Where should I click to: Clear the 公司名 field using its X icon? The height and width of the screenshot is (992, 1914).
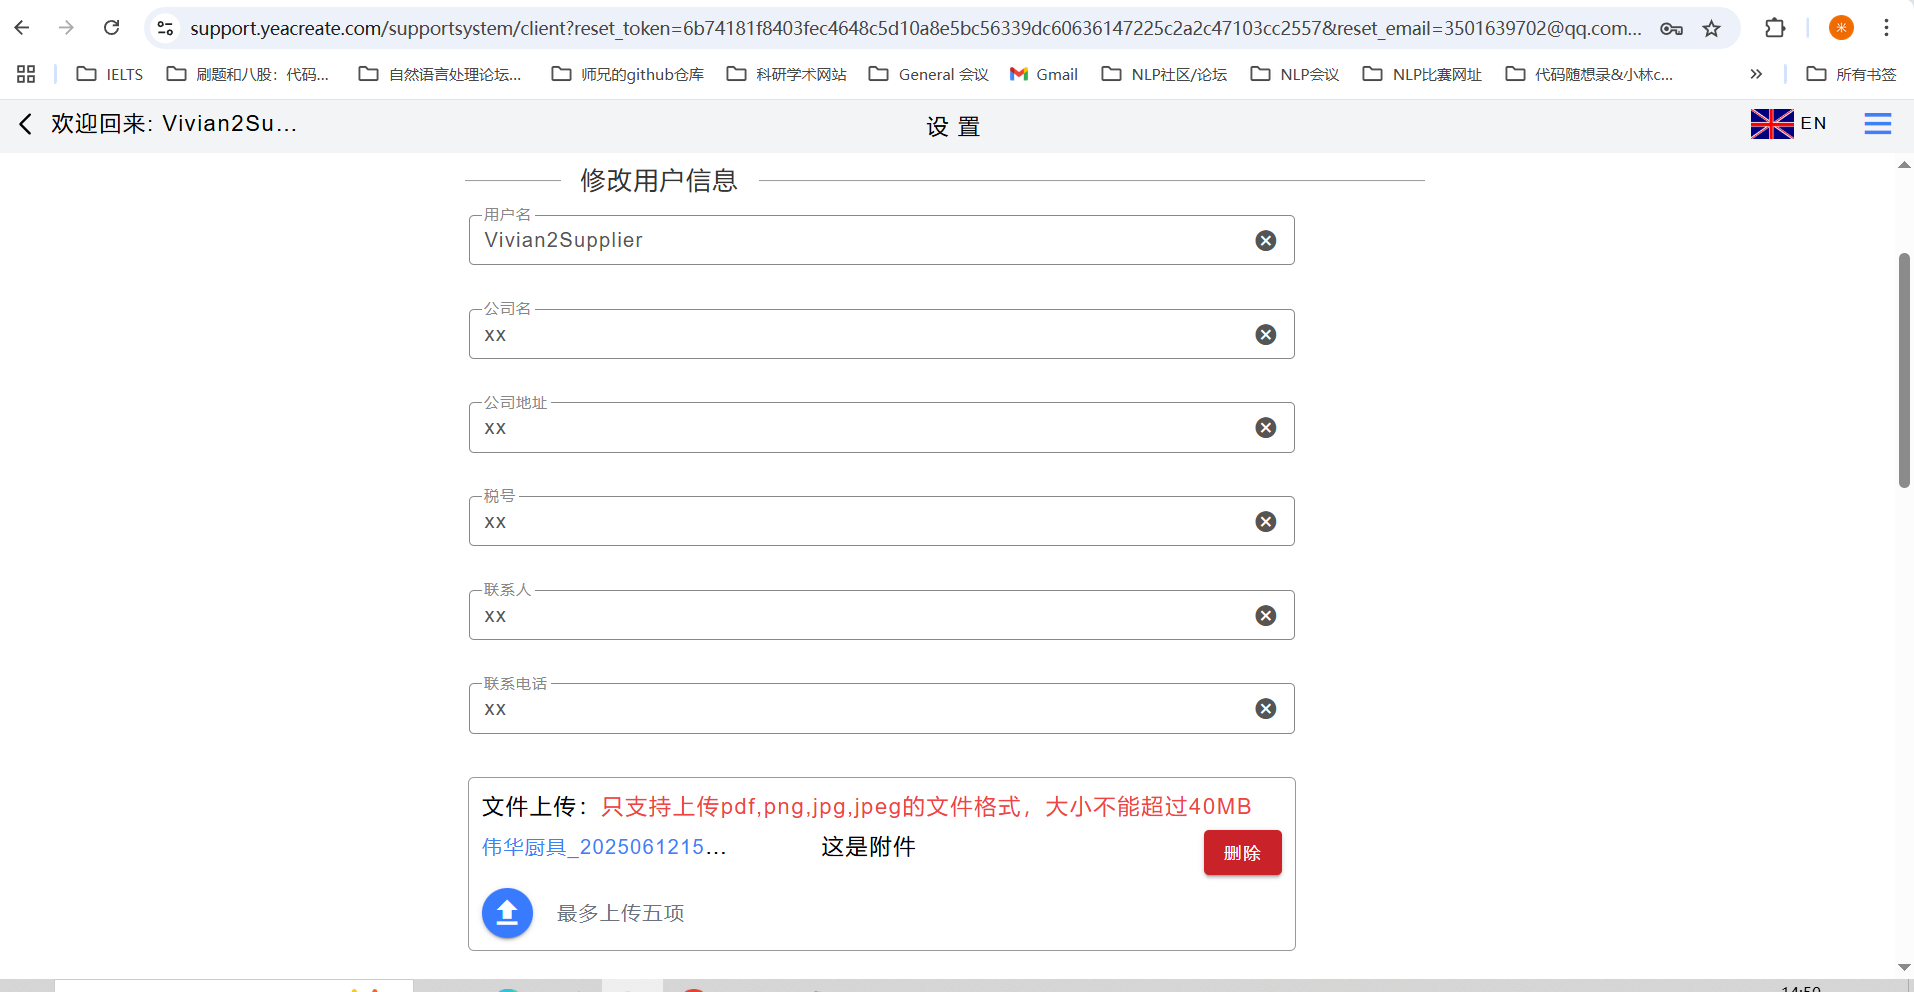(1265, 335)
